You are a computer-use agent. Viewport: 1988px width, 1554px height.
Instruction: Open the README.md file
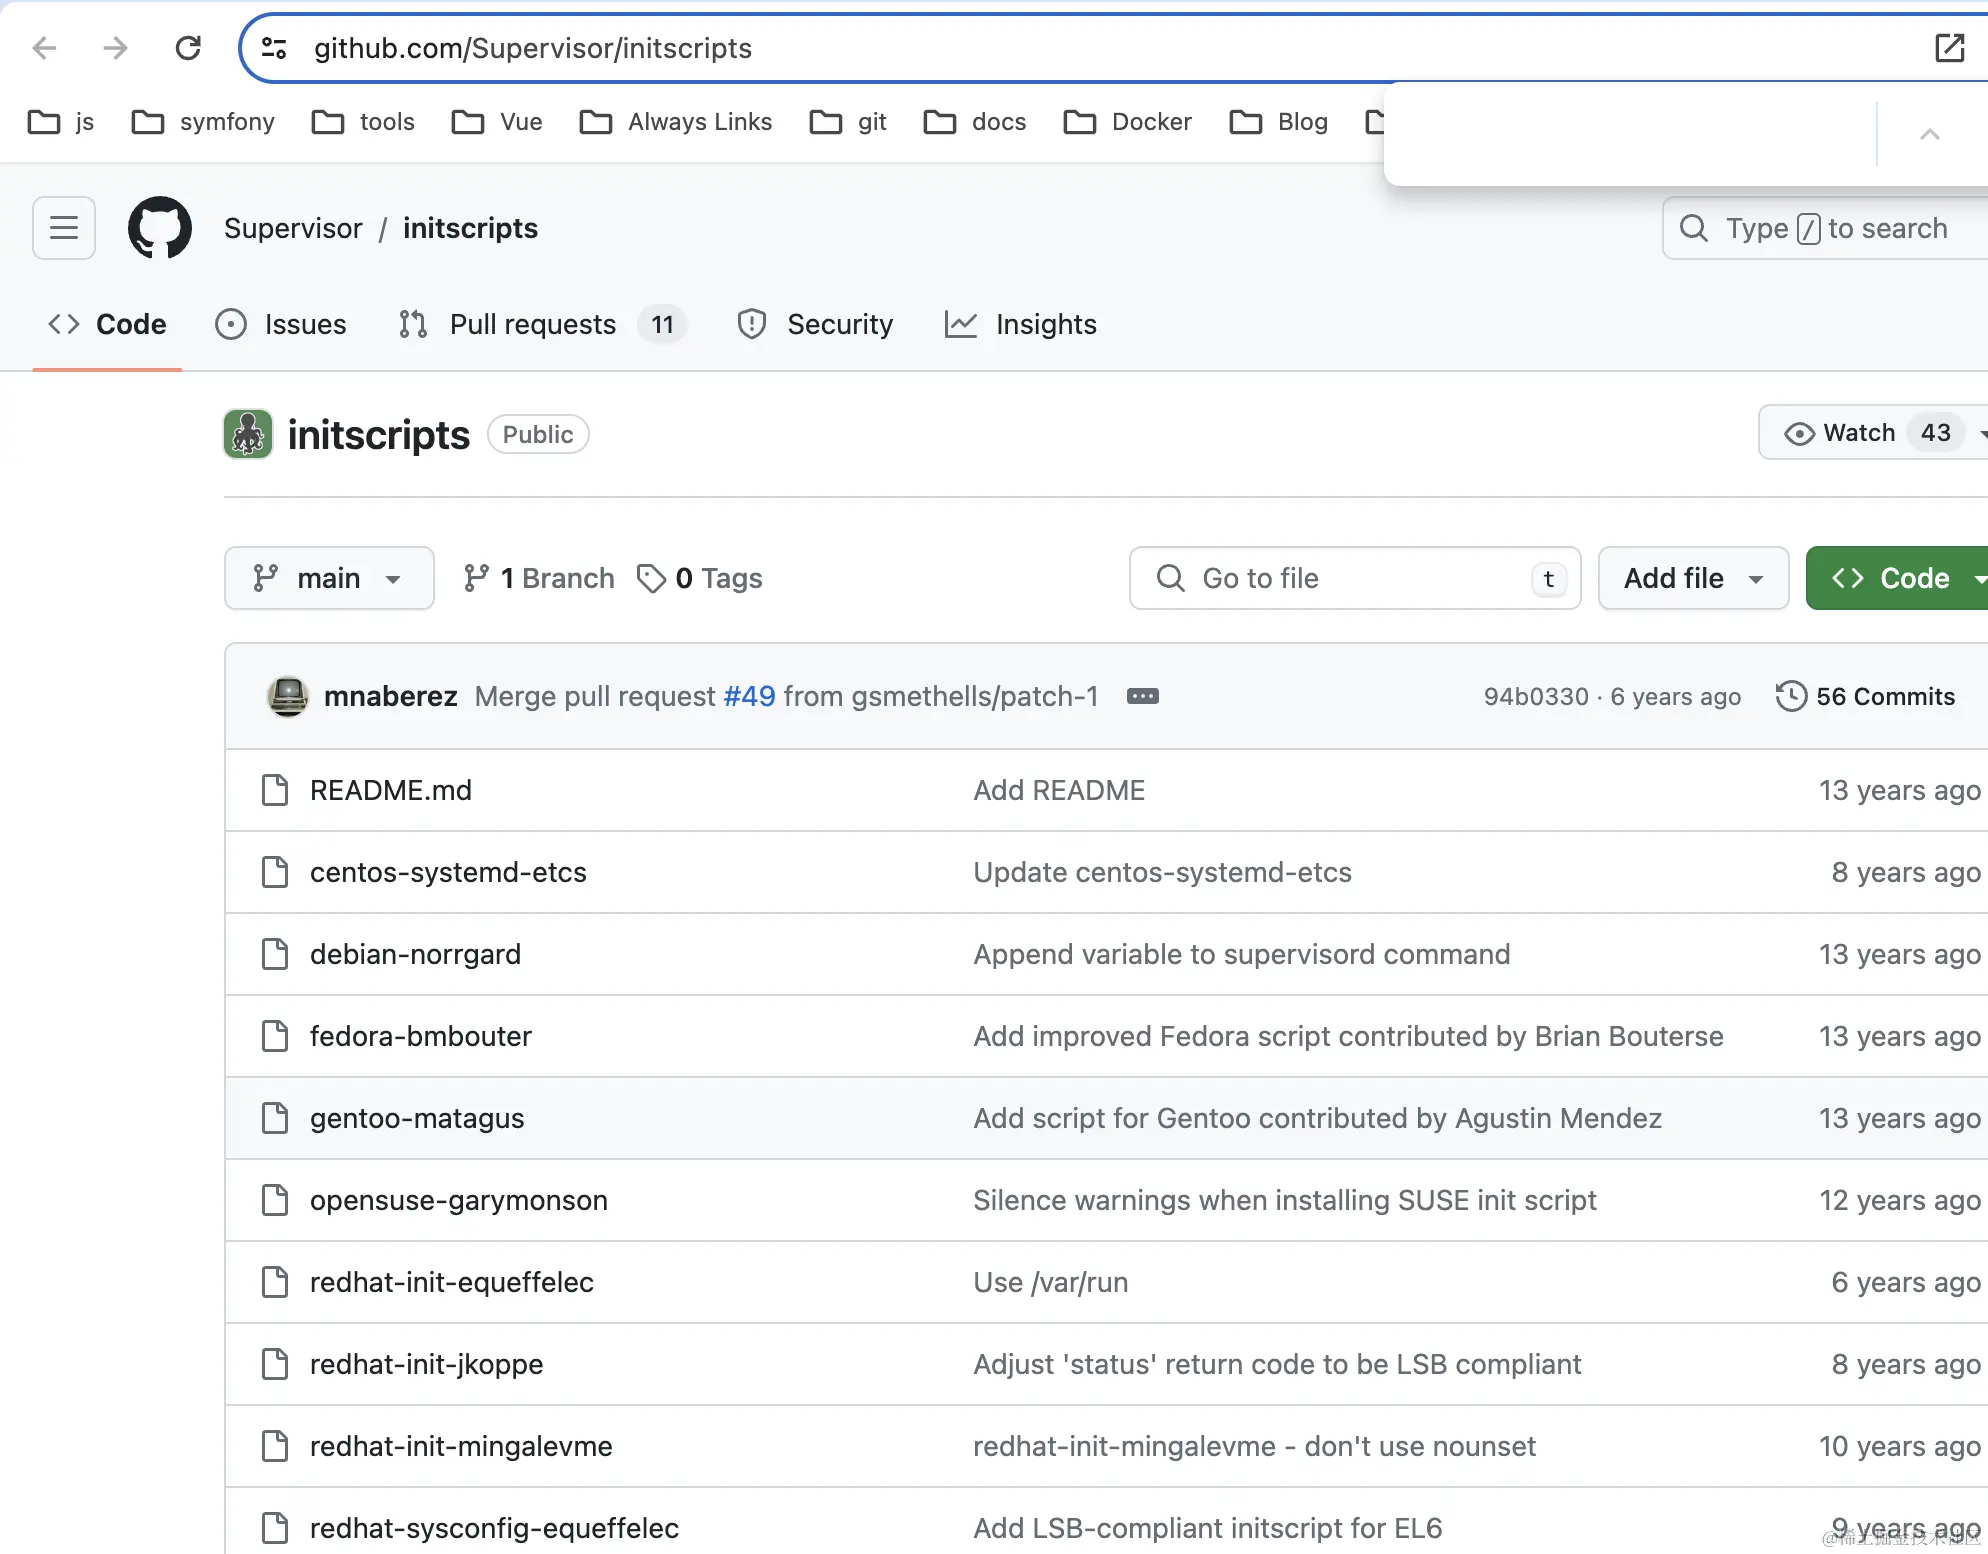pos(390,790)
